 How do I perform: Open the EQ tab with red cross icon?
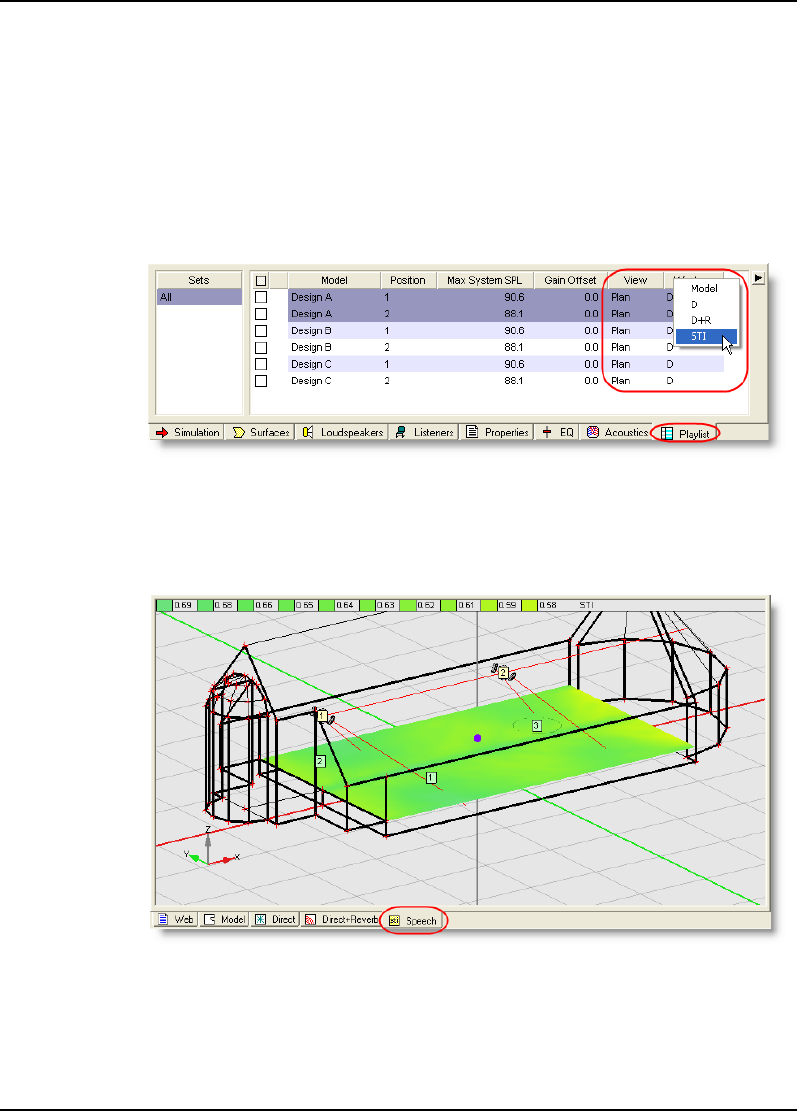point(556,432)
